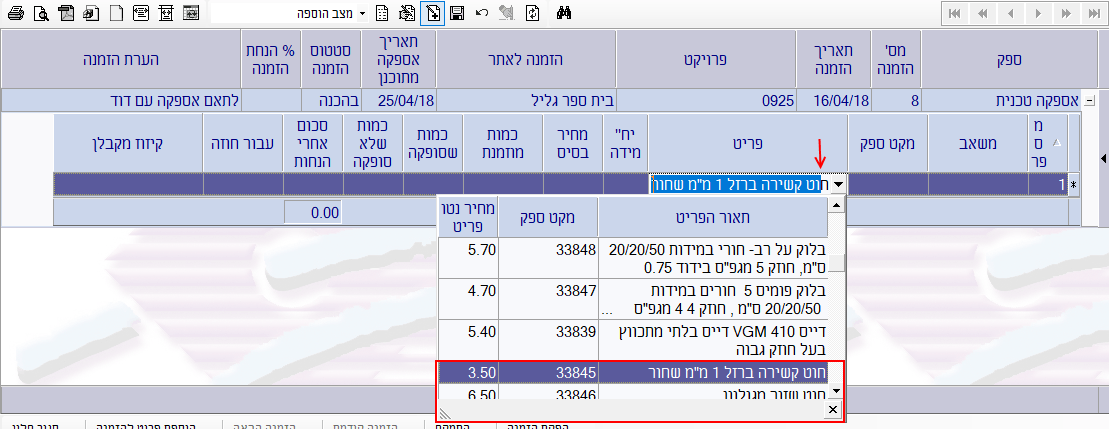Open the מצב הוספה mode dropdown
Image resolution: width=1109 pixels, height=429 pixels.
click(x=362, y=13)
